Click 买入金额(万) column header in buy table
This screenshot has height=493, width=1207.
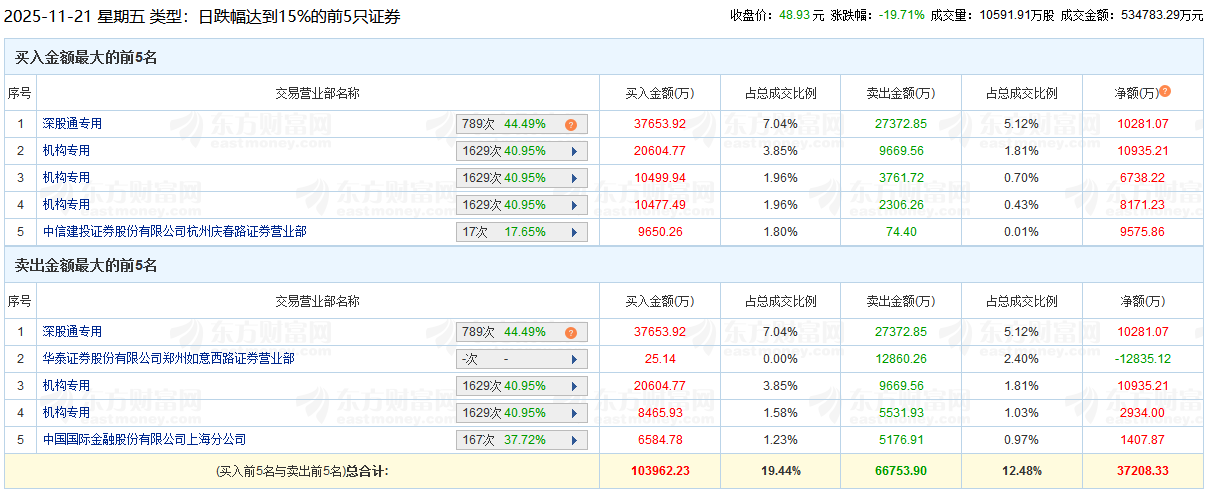tap(659, 93)
